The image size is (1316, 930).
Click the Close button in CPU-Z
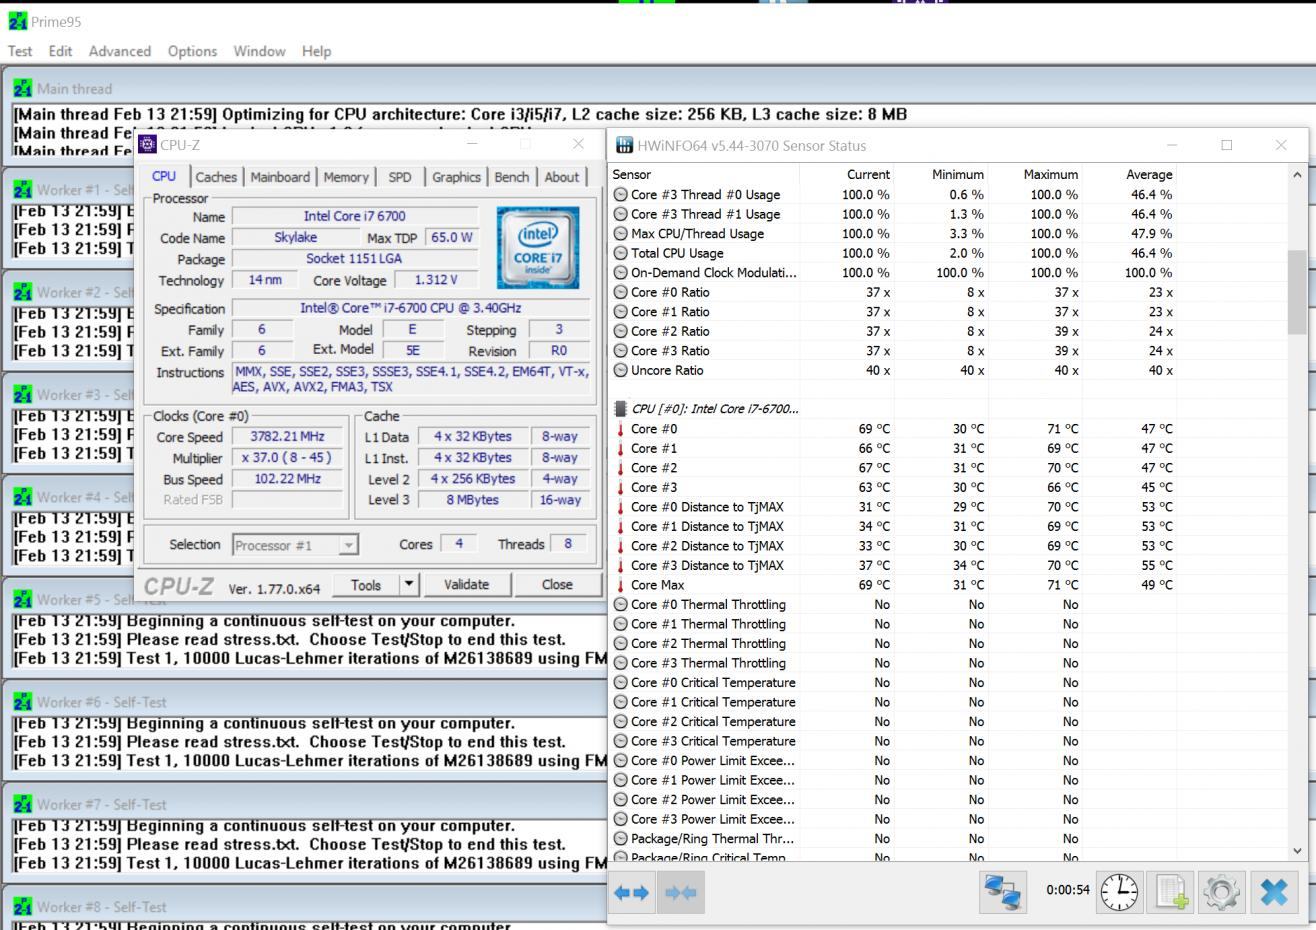[x=557, y=585]
